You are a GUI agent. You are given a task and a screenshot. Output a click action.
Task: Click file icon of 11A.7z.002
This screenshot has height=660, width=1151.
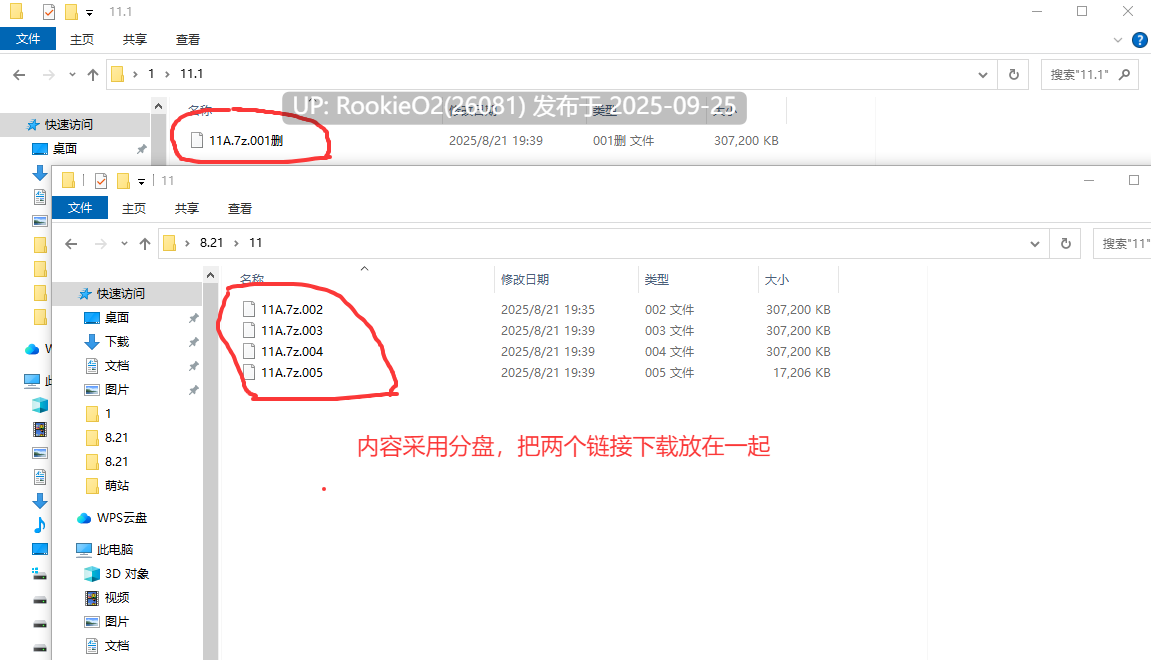(249, 310)
